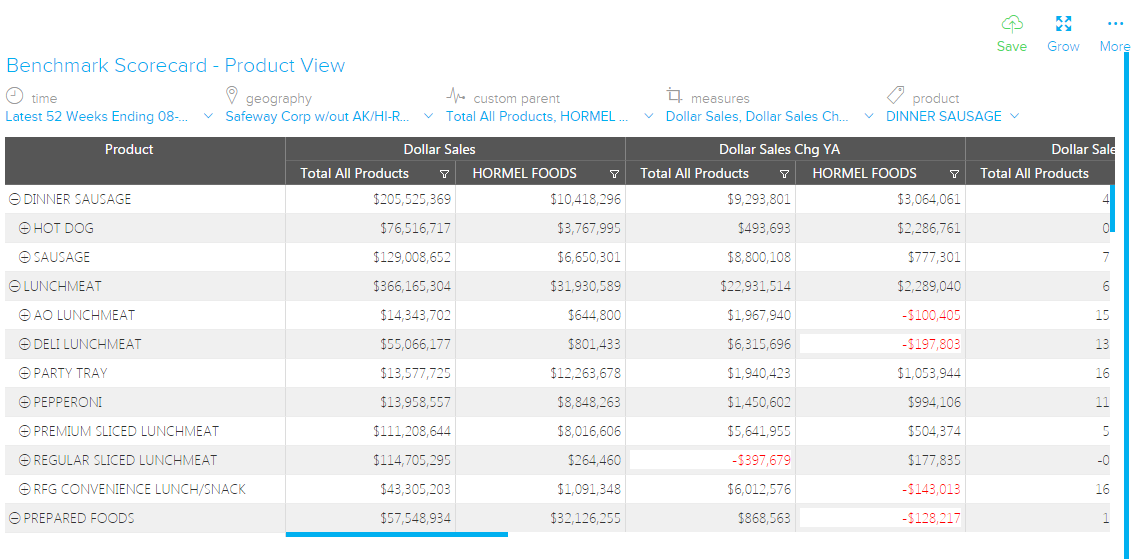Viewport: 1133px width, 559px height.
Task: Collapse the LUNCHMEAT row
Action: coord(15,286)
